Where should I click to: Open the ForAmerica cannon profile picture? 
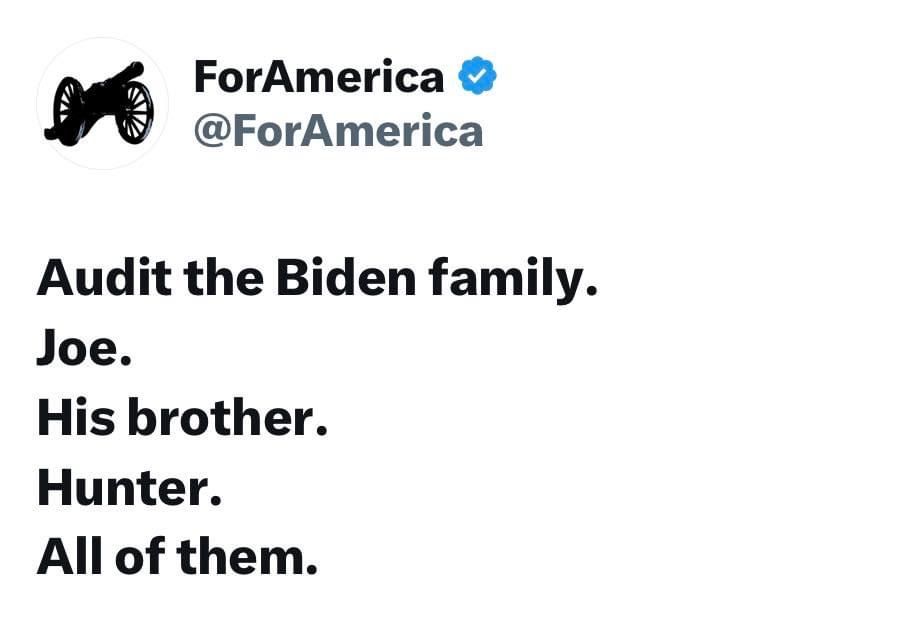[102, 103]
